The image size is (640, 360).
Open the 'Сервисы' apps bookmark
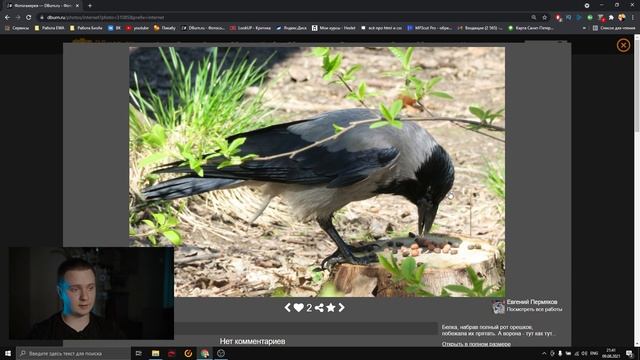tap(17, 28)
